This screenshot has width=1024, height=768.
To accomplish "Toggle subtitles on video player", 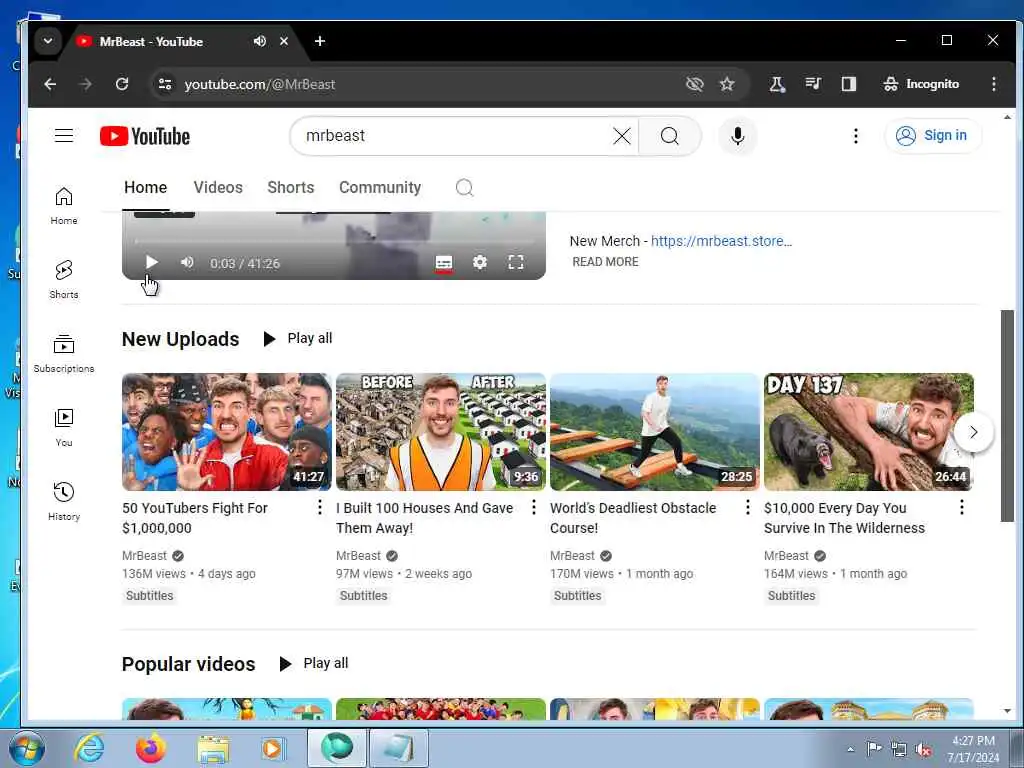I will pyautogui.click(x=444, y=263).
